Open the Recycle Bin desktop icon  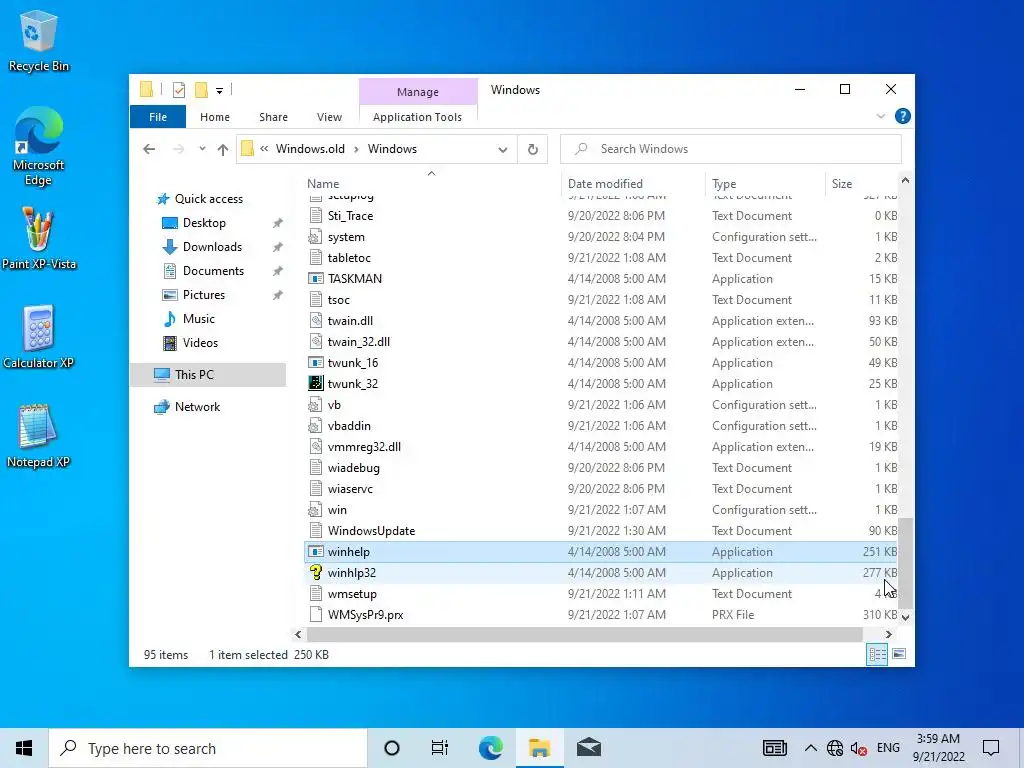(x=39, y=41)
